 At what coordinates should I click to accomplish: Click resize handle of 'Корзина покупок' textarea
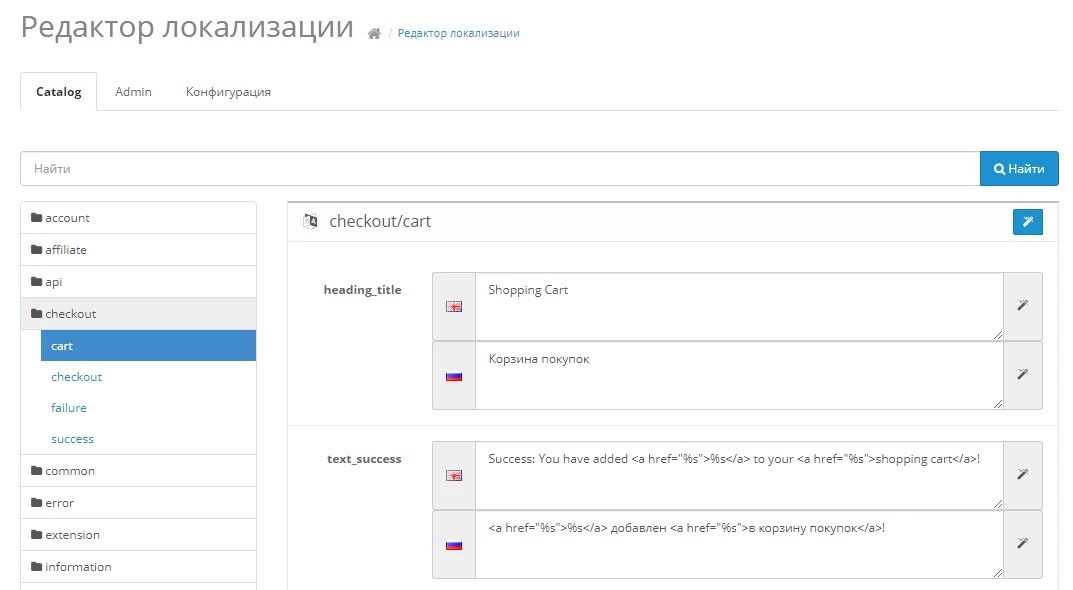pyautogui.click(x=998, y=403)
